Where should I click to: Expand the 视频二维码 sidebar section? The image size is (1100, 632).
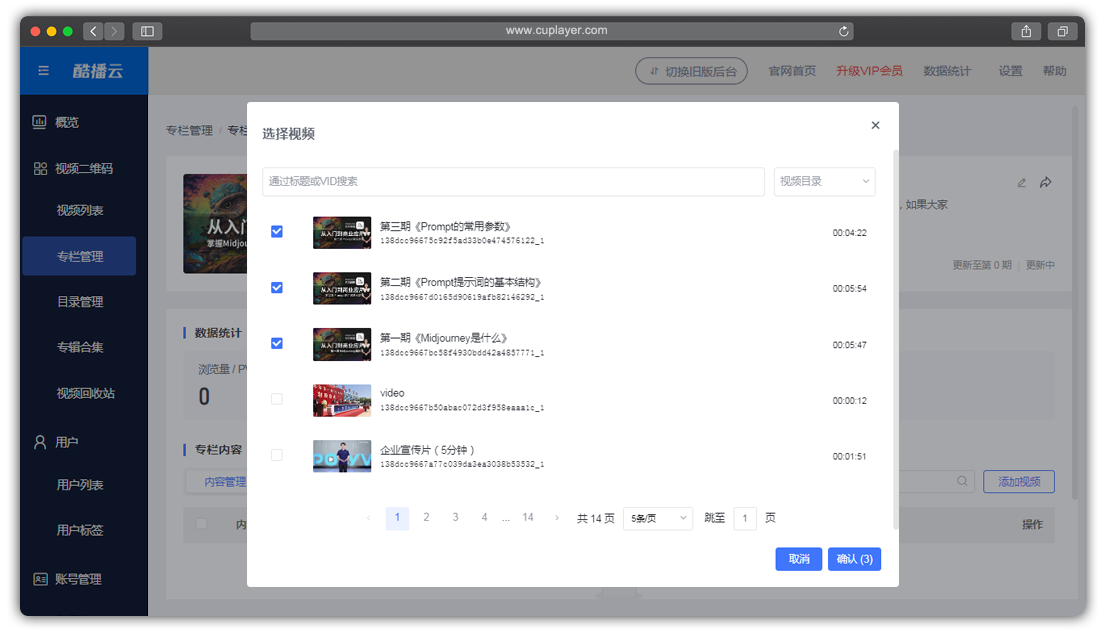pos(83,169)
